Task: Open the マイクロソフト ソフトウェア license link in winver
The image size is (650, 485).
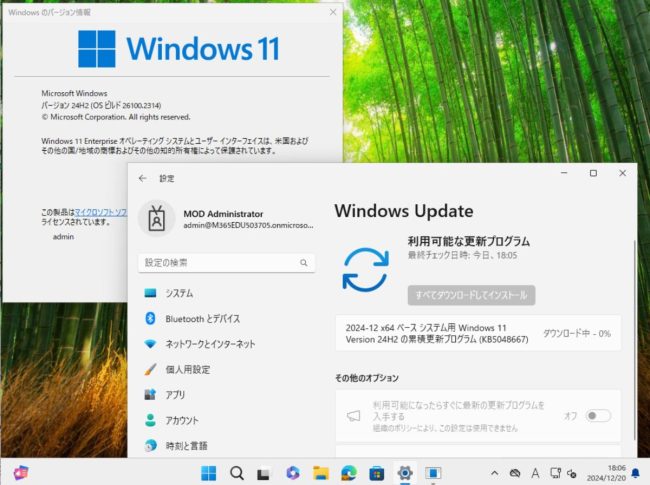Action: click(100, 212)
